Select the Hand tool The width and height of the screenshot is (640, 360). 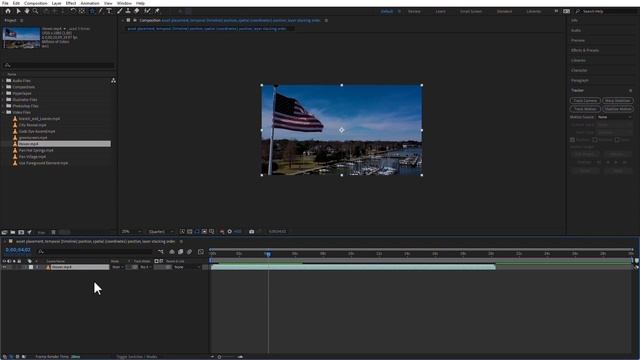[27, 11]
